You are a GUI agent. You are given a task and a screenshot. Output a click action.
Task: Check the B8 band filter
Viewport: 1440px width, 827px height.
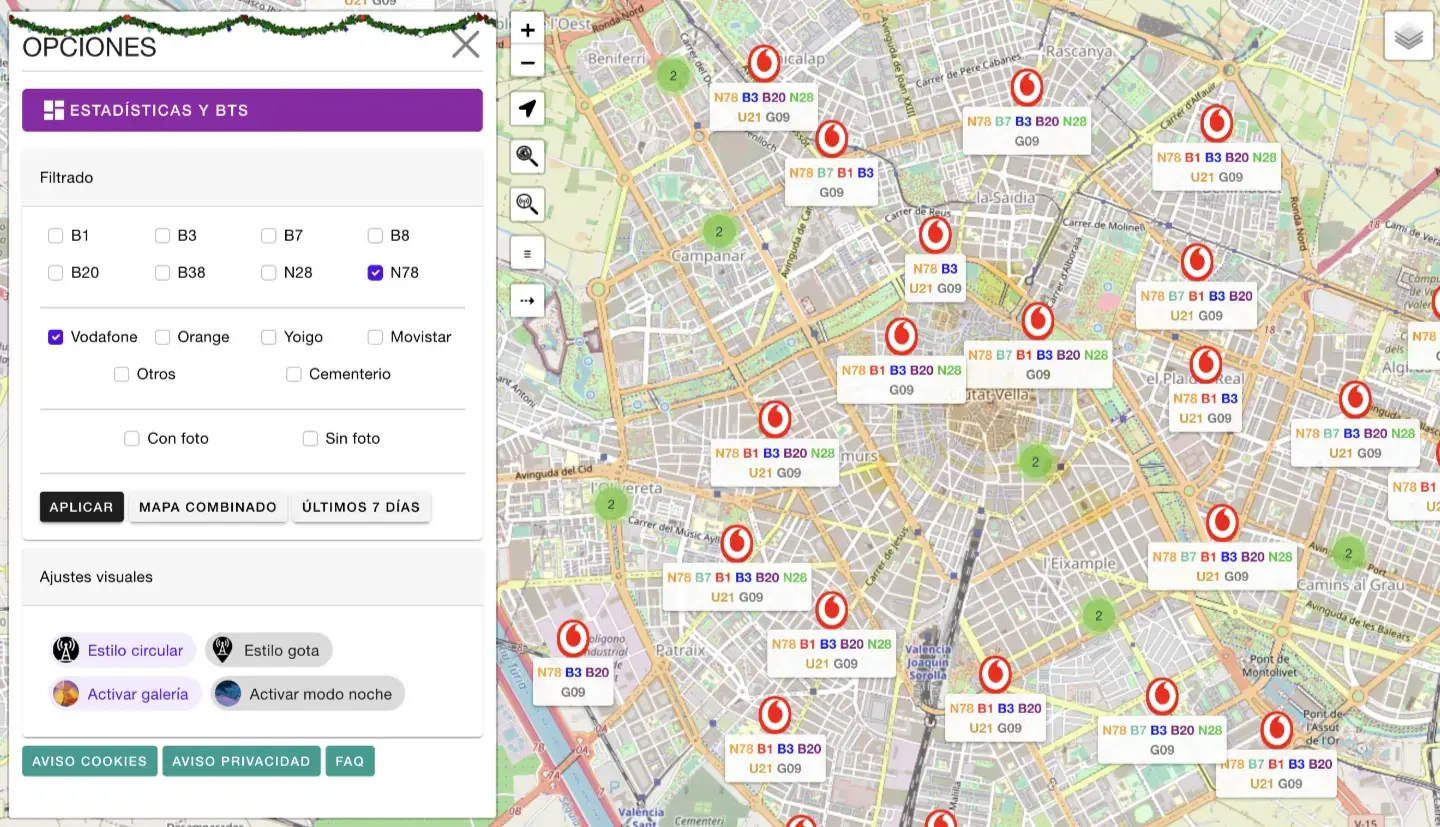(375, 236)
